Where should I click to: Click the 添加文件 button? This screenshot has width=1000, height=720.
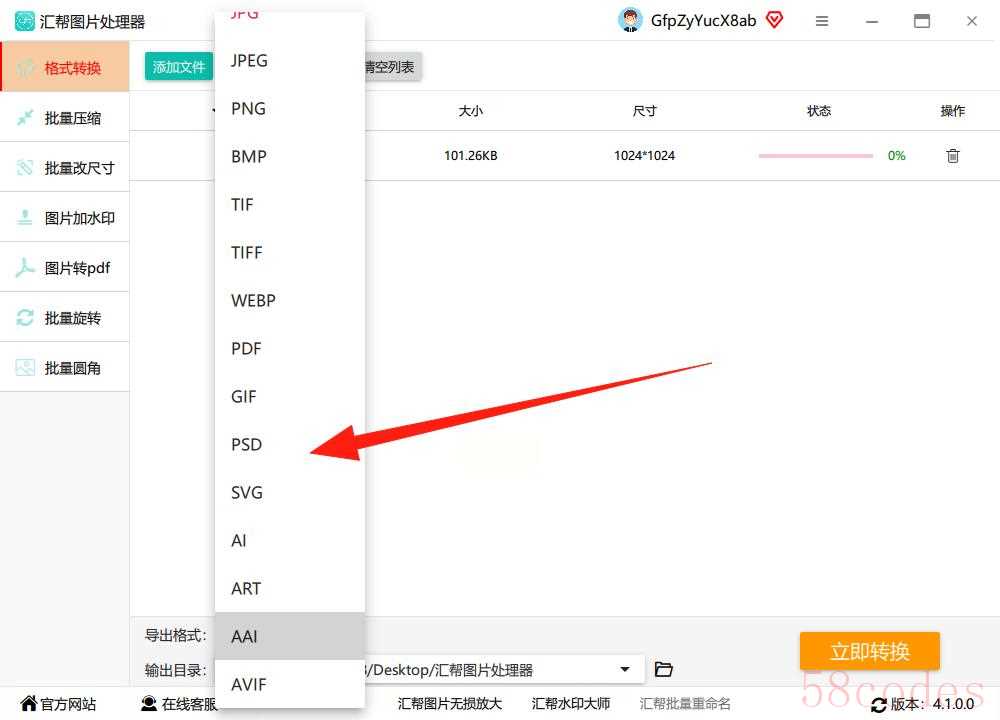tap(179, 66)
